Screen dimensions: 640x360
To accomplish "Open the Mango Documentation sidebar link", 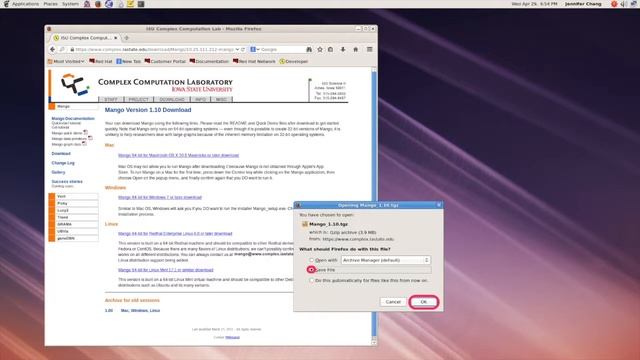I will point(73,118).
